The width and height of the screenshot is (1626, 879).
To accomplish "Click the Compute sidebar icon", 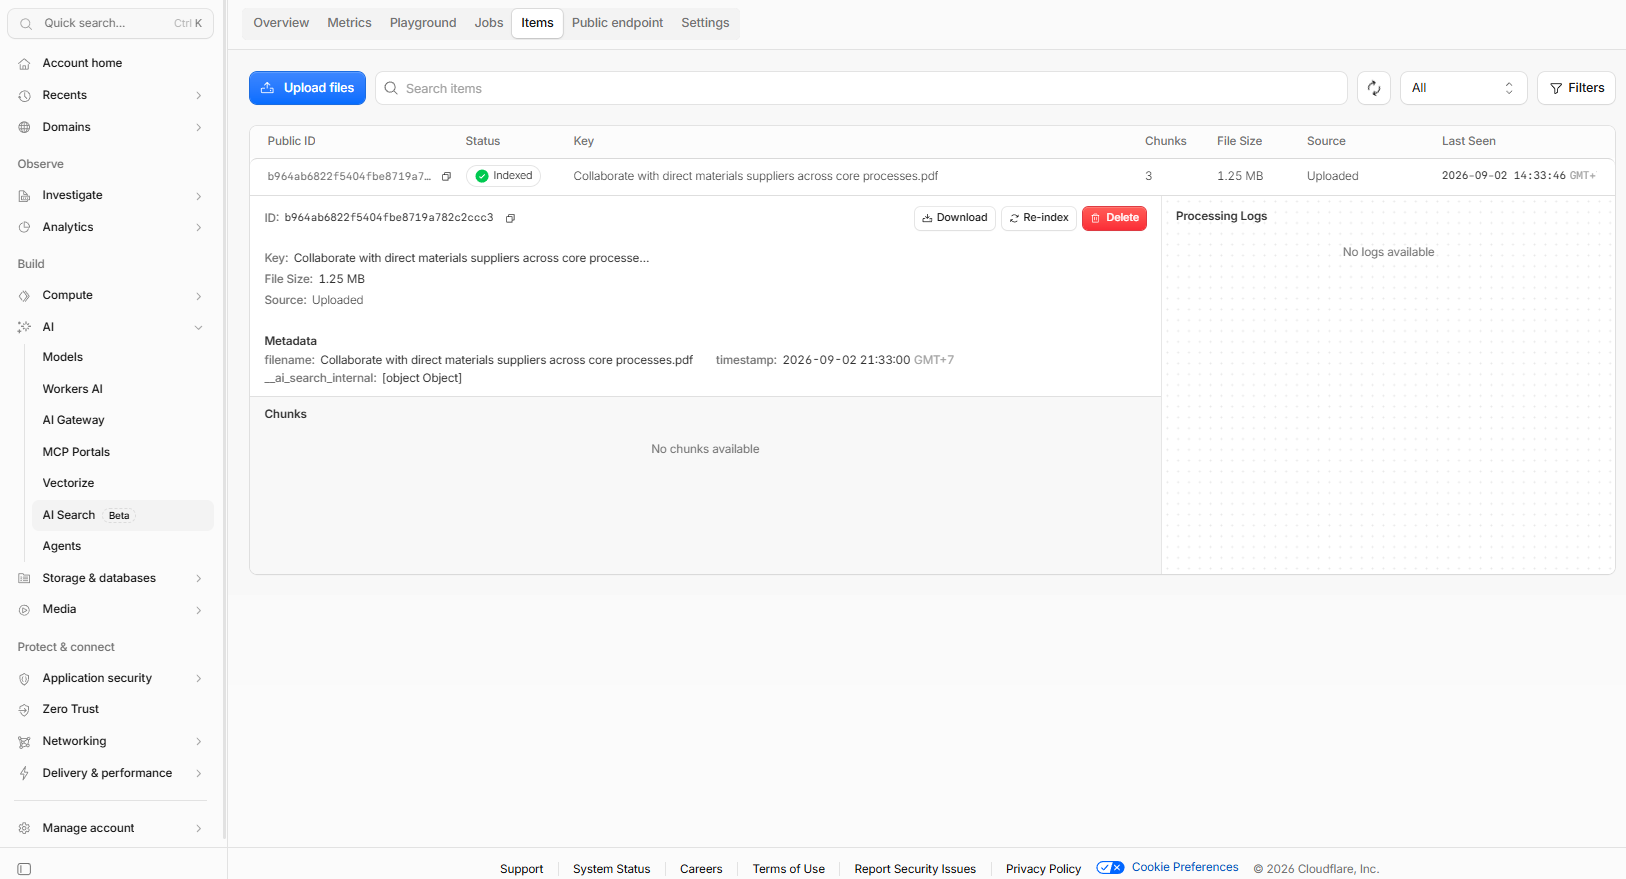I will tap(24, 296).
